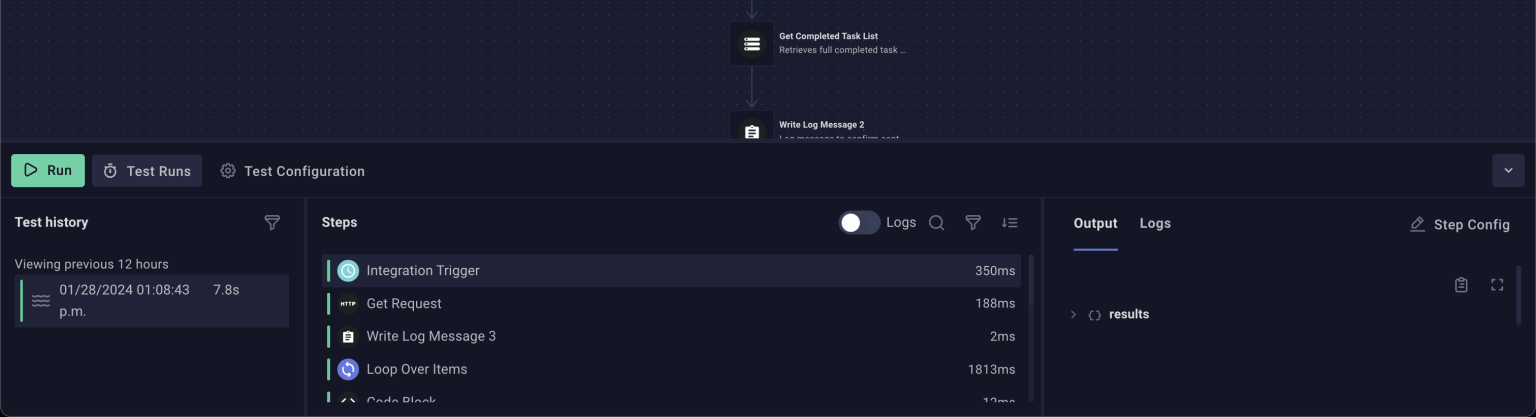Click the 7.8s run duration
1536x417 pixels.
coord(226,290)
